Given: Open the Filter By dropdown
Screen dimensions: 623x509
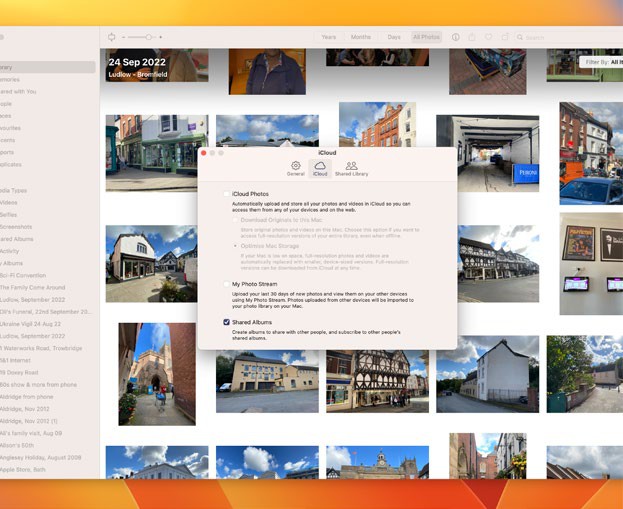Looking at the screenshot, I should click(x=598, y=62).
